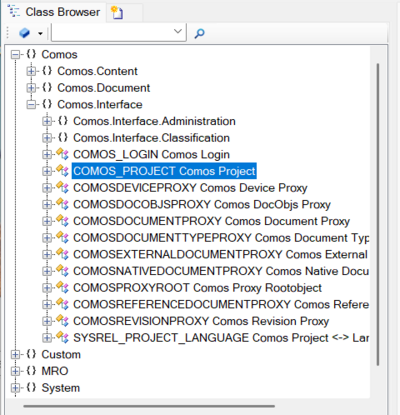
Task: Expand the System namespace
Action: pyautogui.click(x=15, y=388)
